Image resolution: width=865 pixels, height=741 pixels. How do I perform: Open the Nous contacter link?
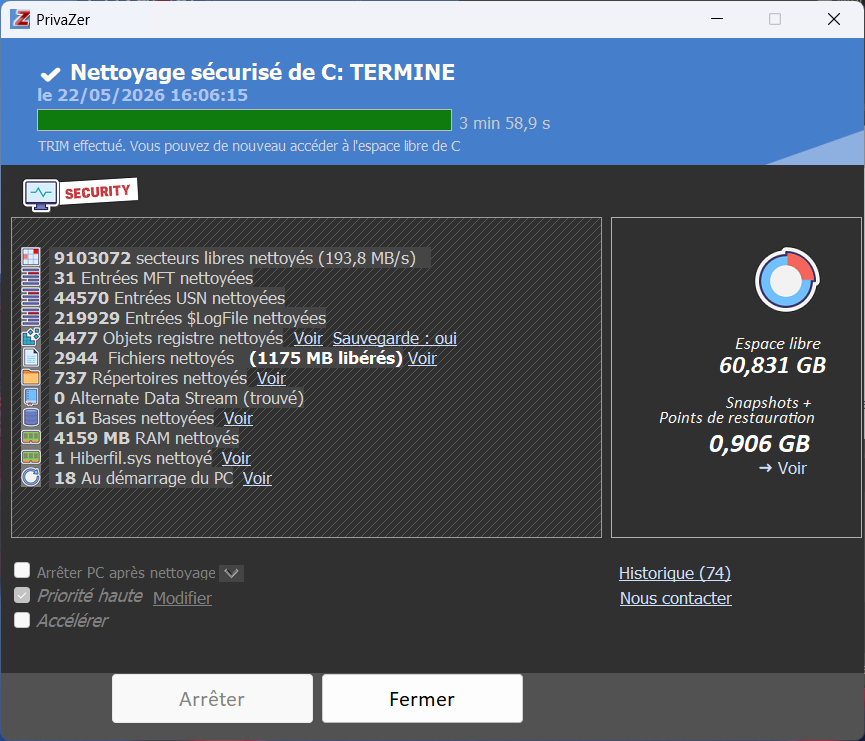coord(676,598)
